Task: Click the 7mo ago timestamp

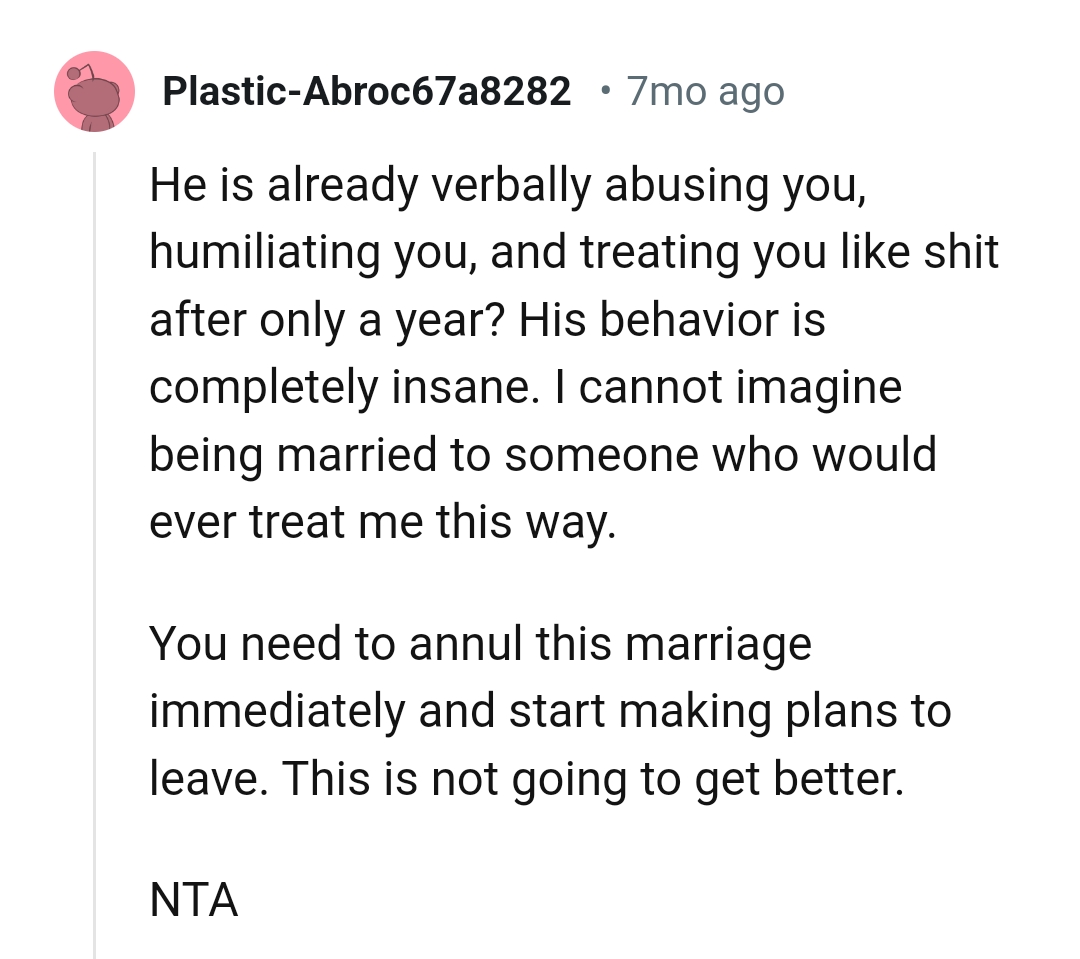Action: pyautogui.click(x=705, y=91)
